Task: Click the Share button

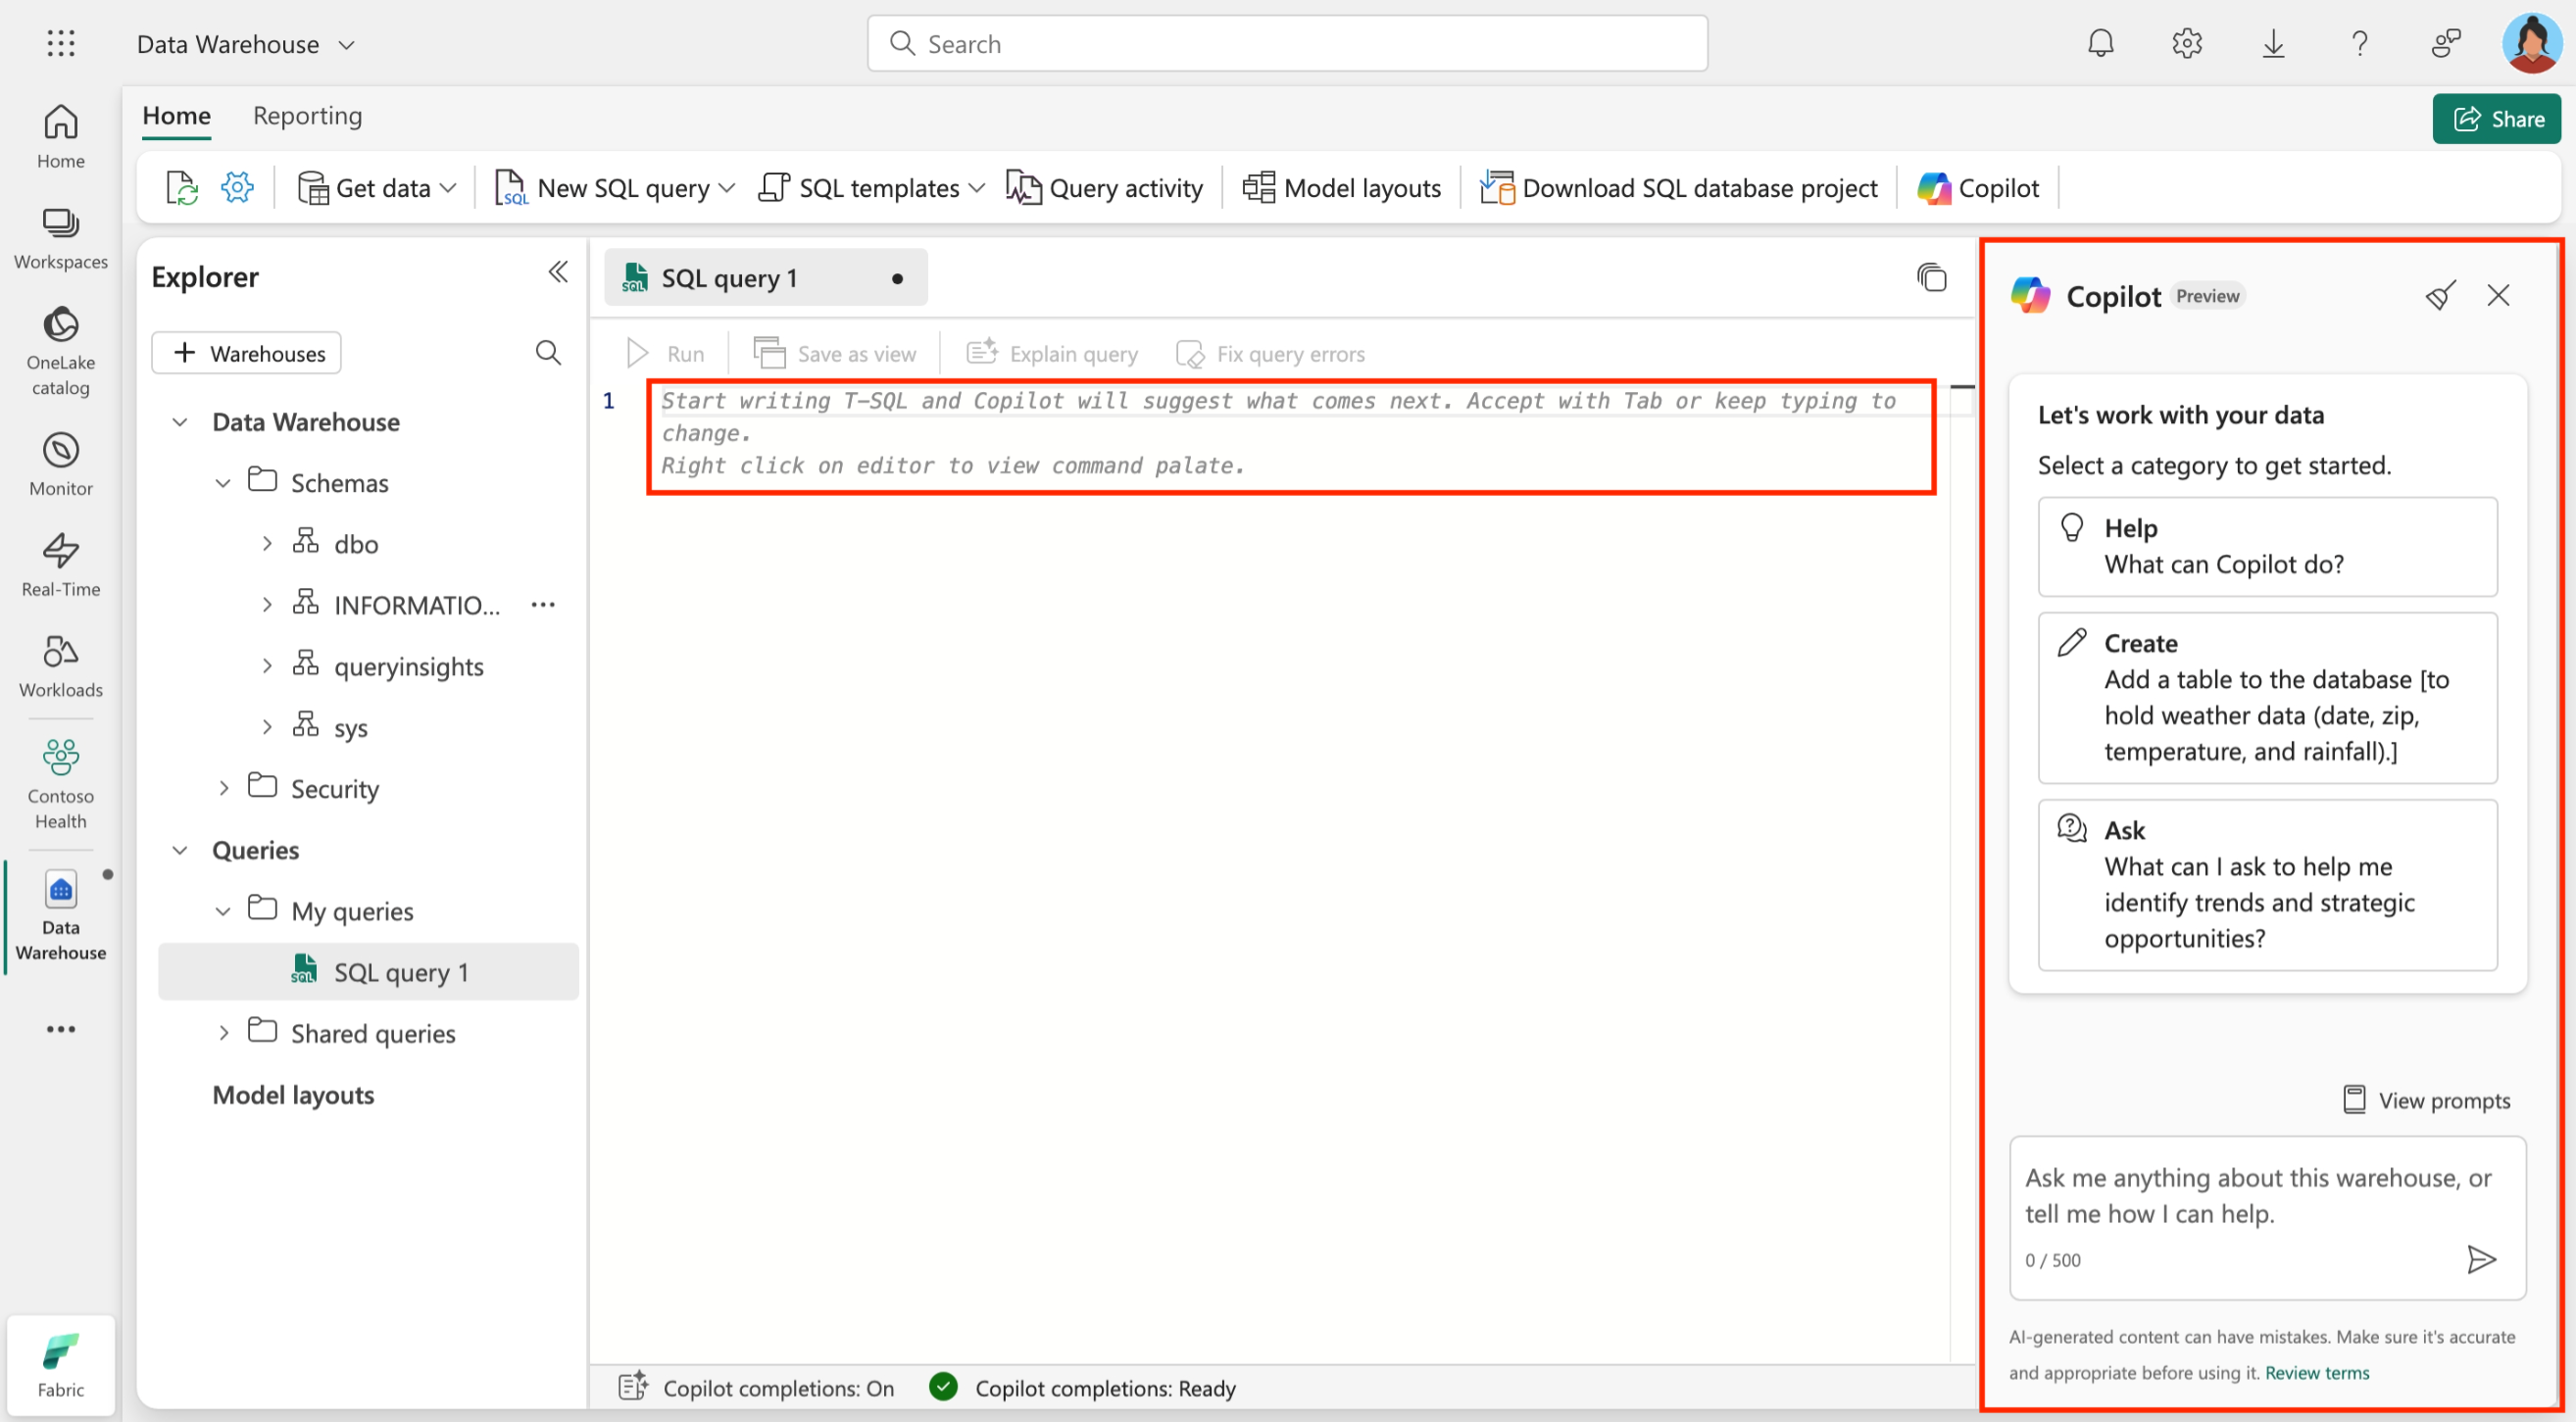Action: [x=2497, y=118]
